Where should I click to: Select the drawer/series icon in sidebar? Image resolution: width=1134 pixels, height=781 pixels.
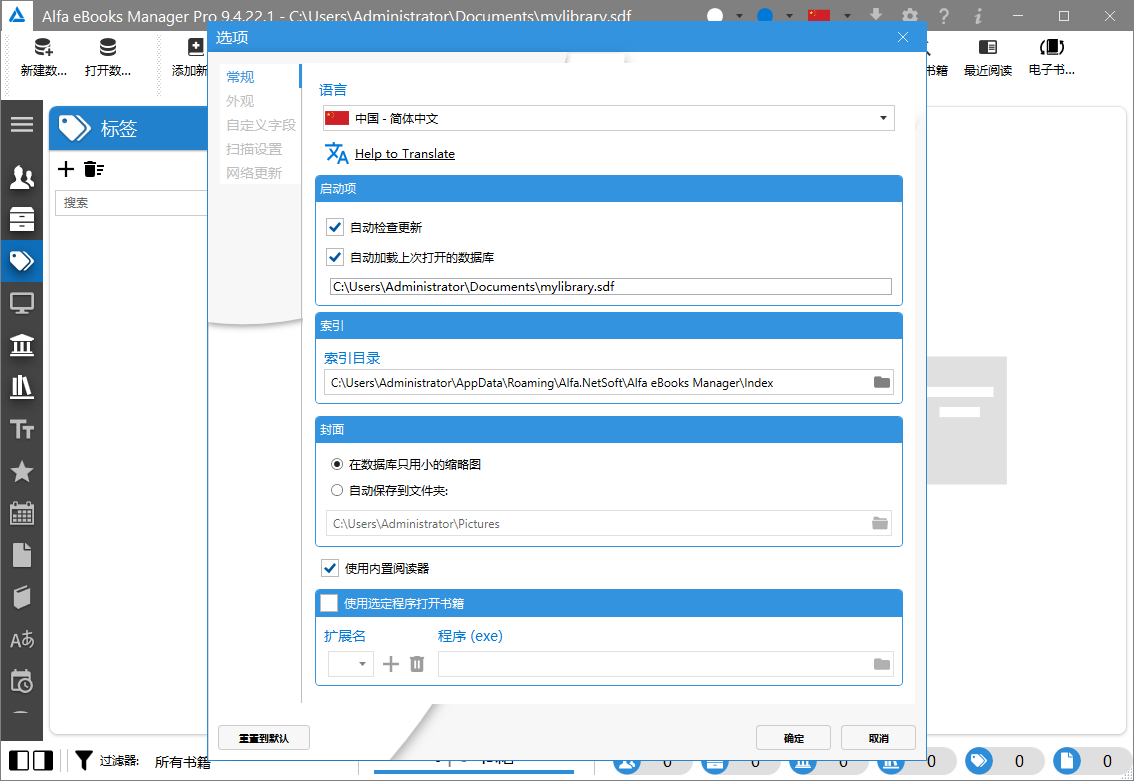pos(22,218)
